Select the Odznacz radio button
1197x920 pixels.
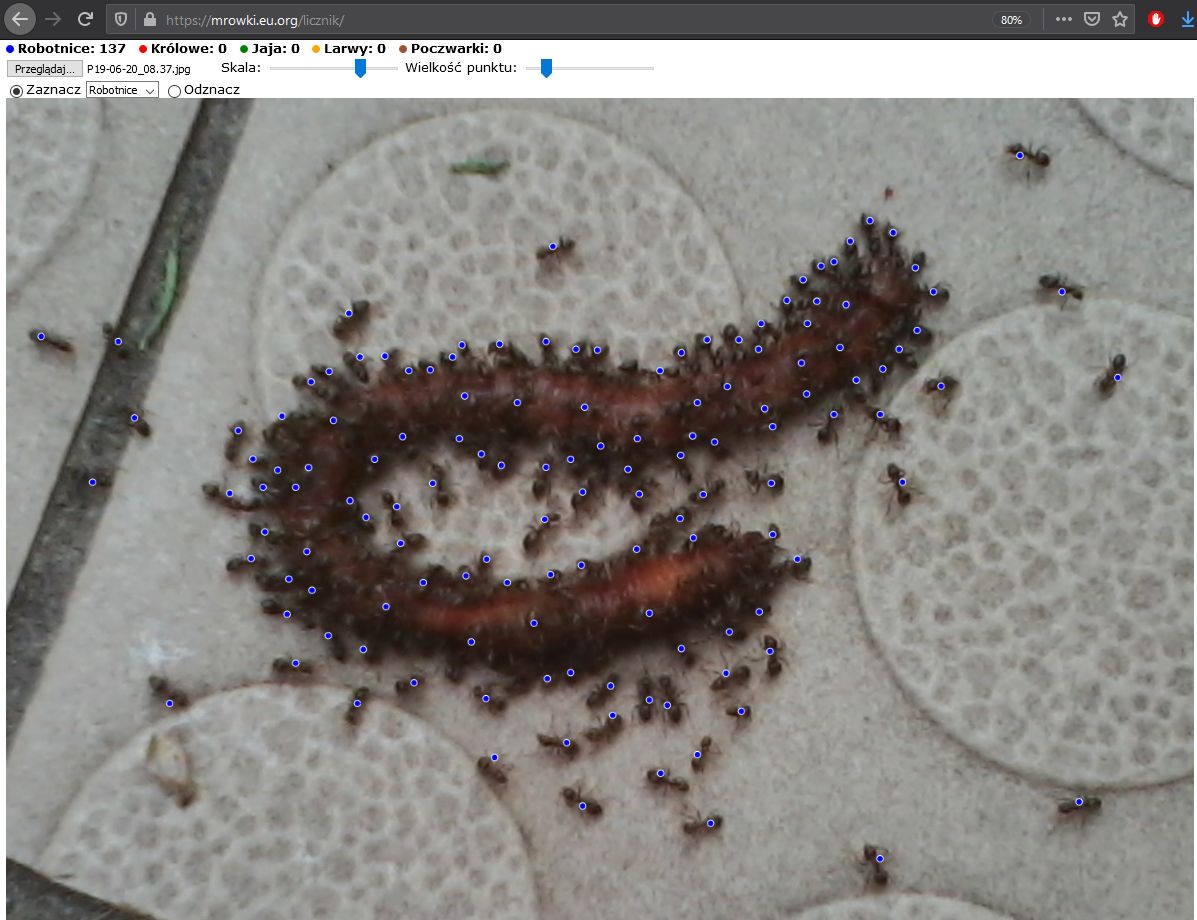point(174,91)
